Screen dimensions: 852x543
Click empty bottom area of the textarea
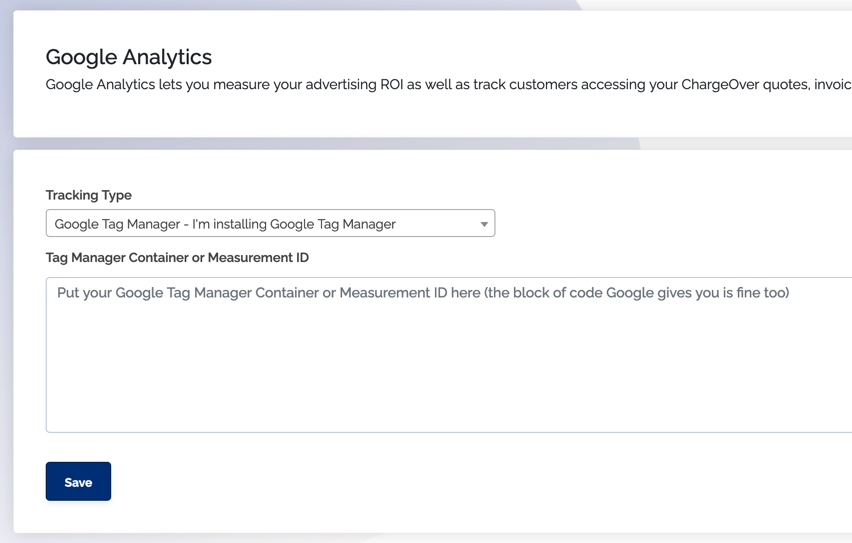tap(449, 402)
